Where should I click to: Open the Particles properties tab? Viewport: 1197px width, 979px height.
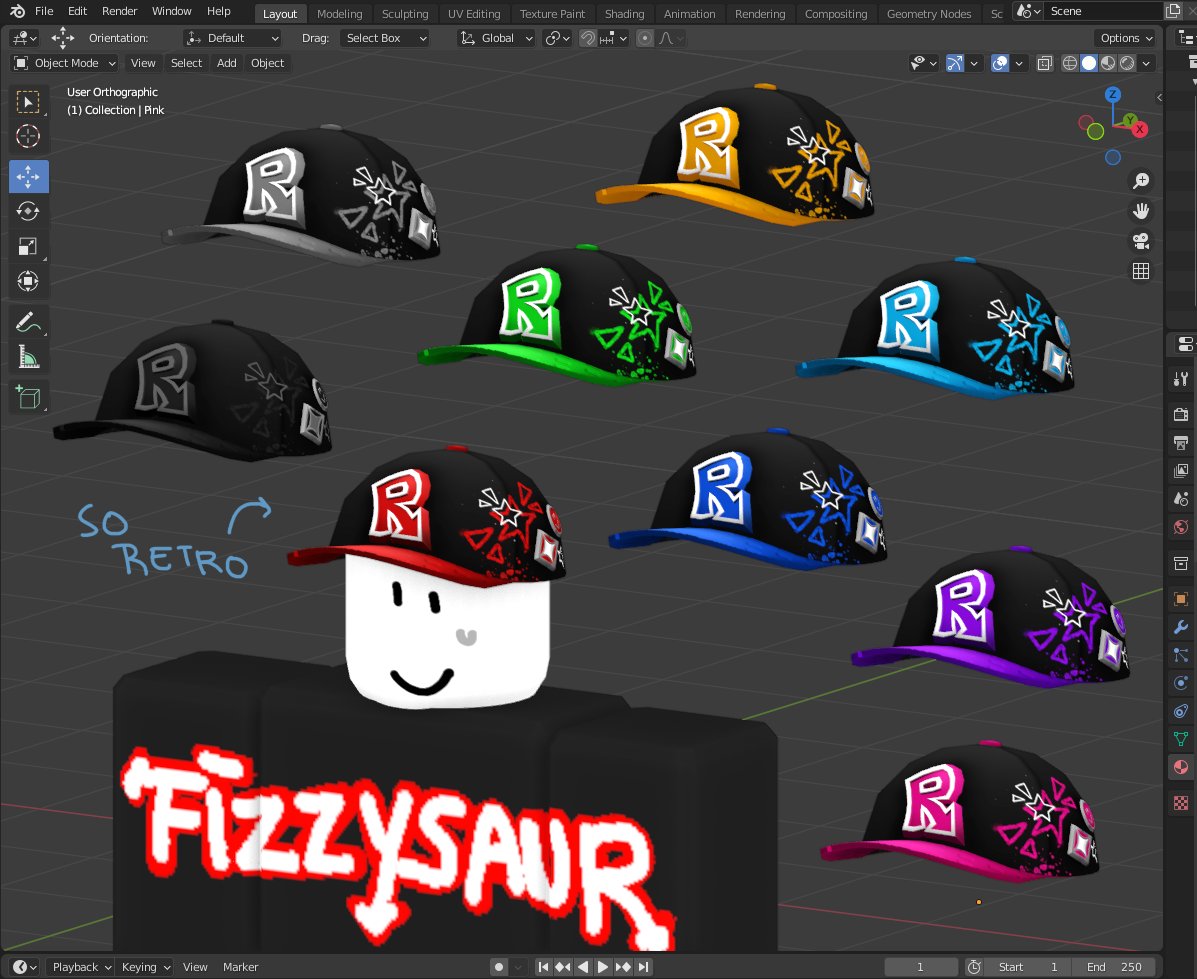click(1181, 655)
